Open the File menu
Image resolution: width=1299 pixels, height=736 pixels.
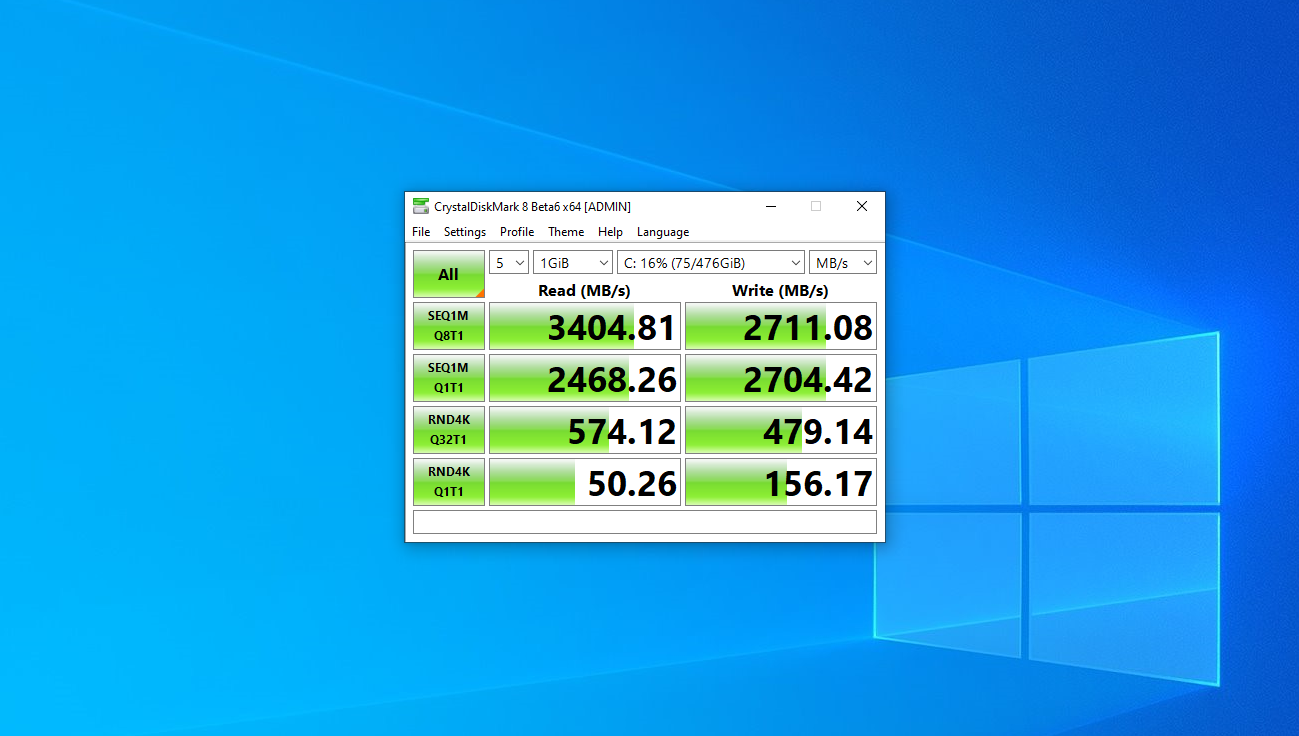coord(421,232)
